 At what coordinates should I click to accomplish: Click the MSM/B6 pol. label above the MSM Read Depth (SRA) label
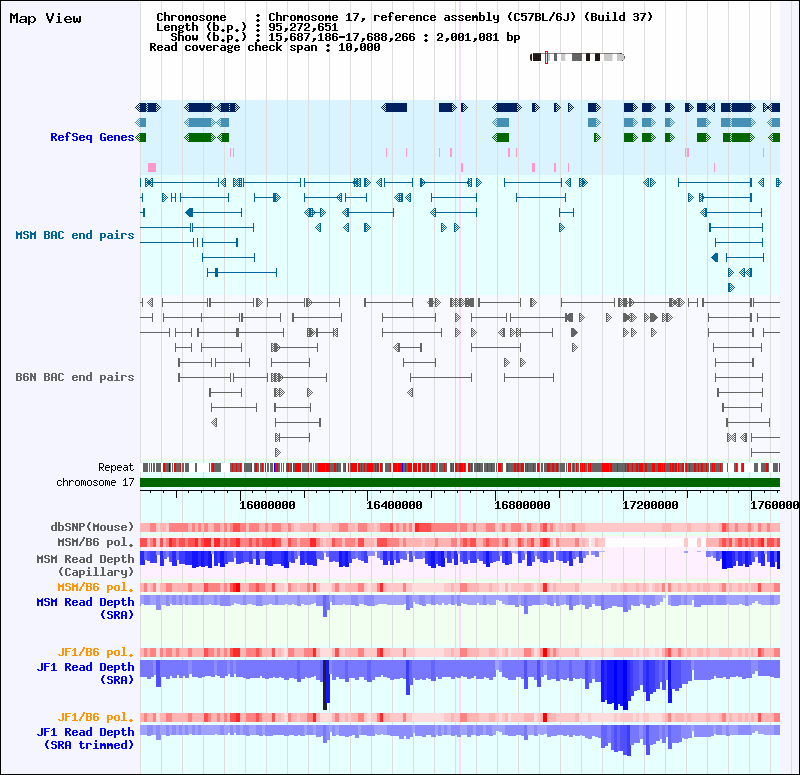(x=95, y=587)
